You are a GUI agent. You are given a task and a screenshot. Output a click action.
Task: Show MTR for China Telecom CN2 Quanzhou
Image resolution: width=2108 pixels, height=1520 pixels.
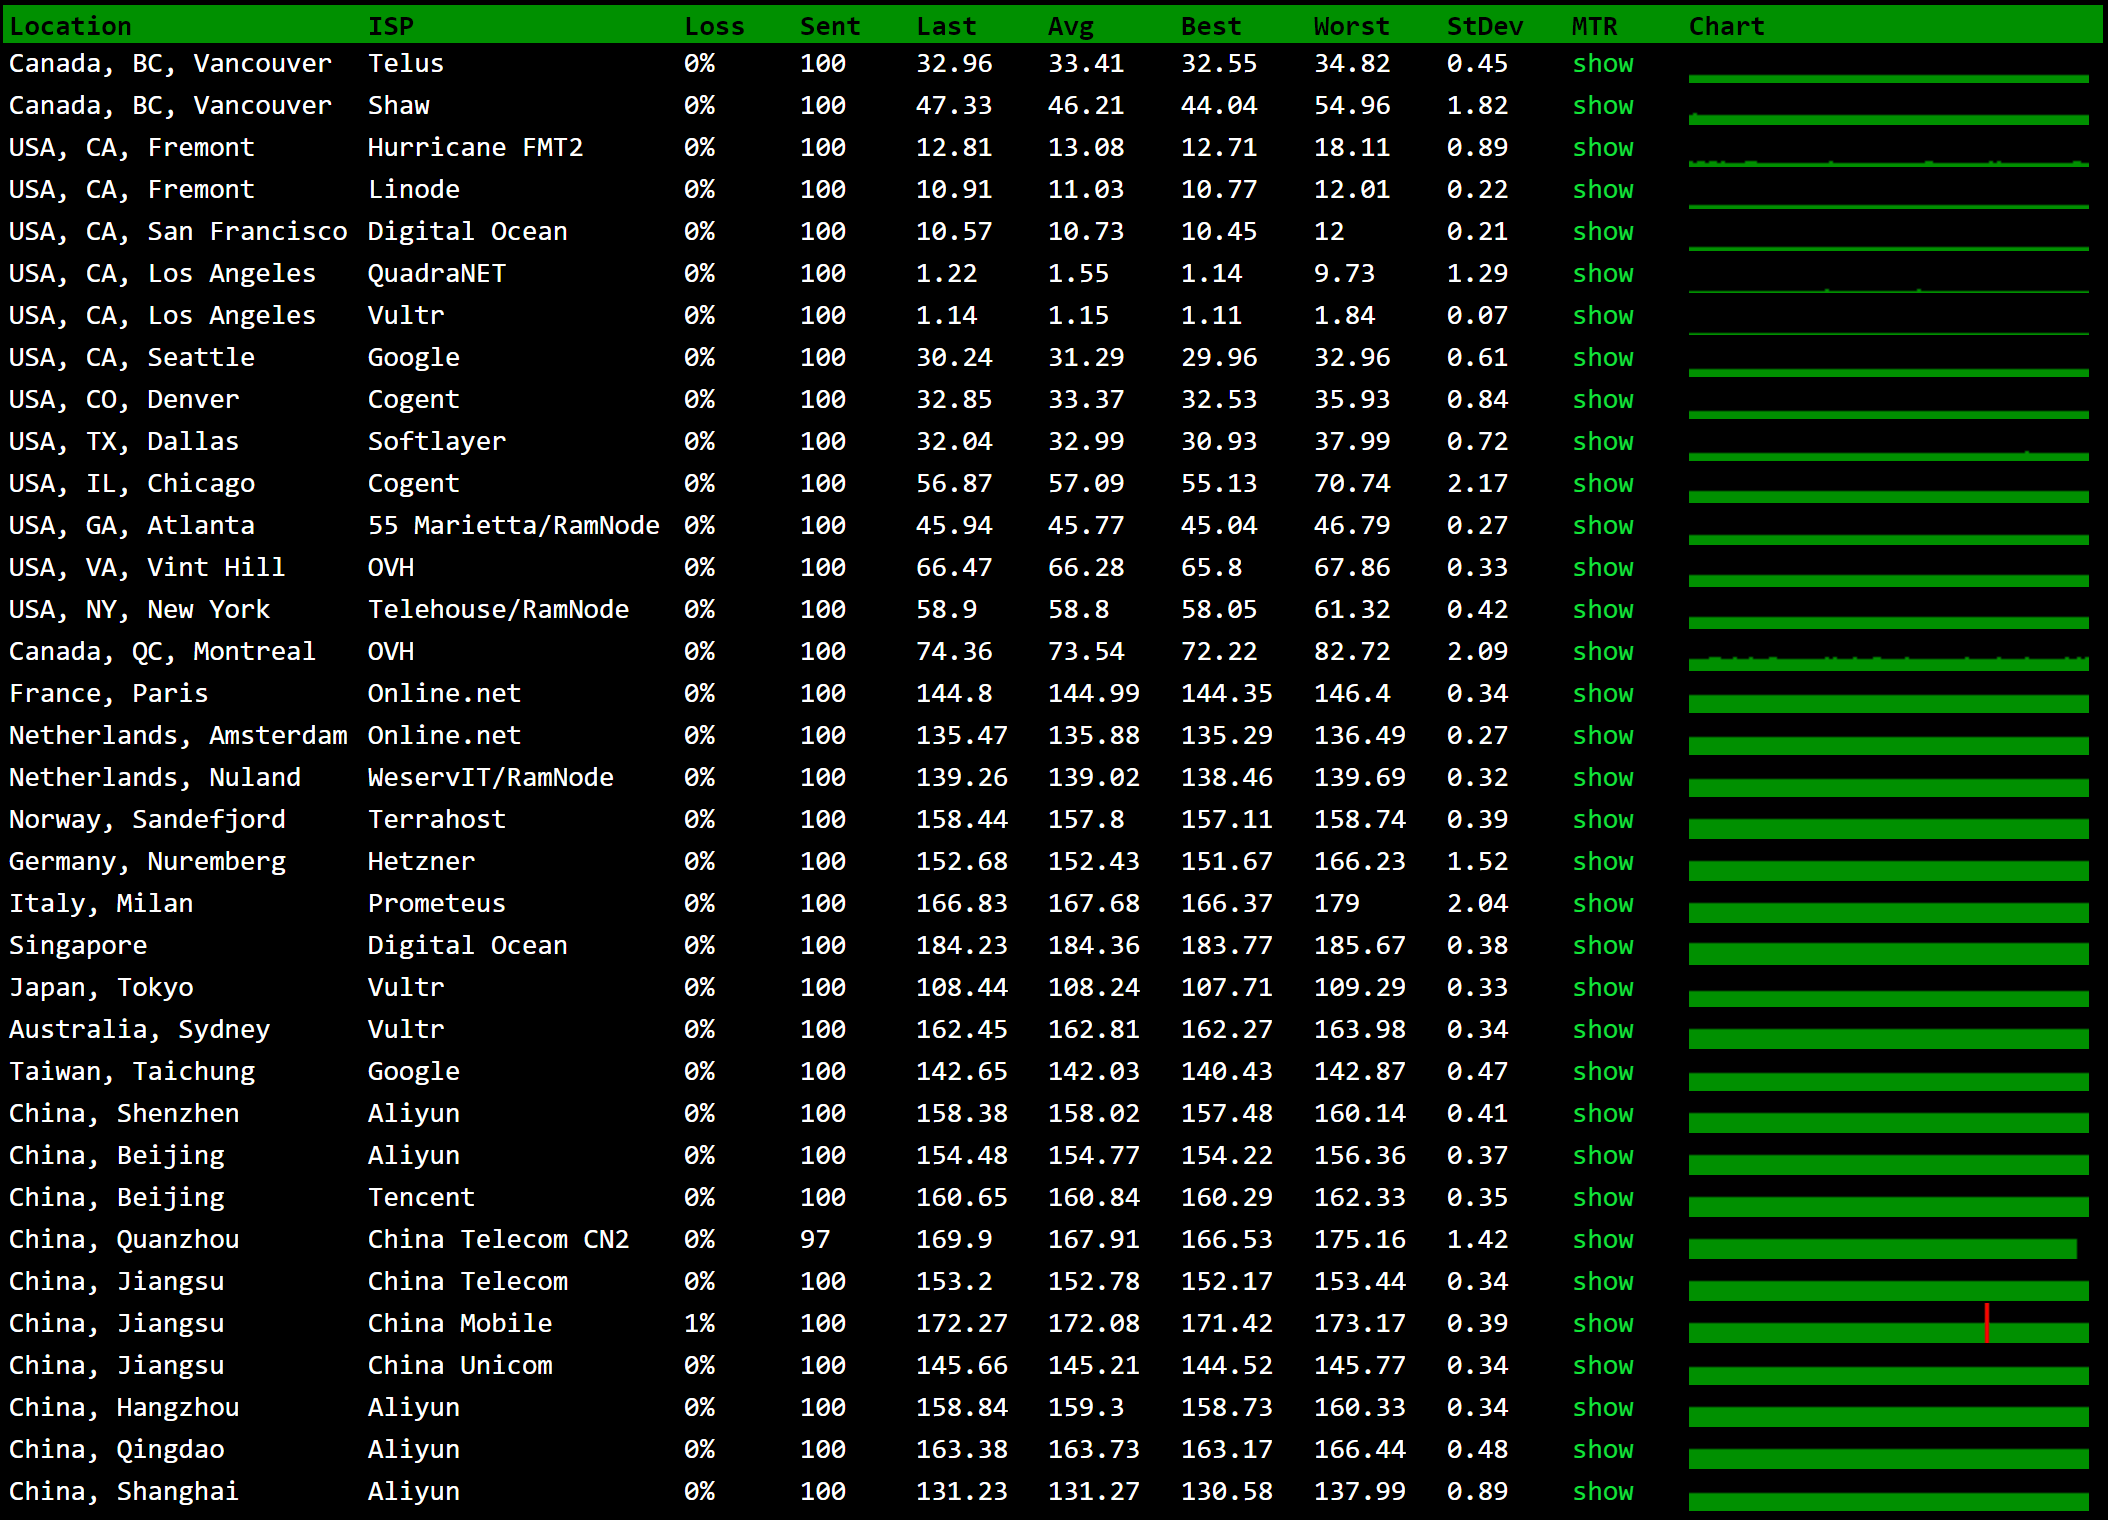1603,1240
